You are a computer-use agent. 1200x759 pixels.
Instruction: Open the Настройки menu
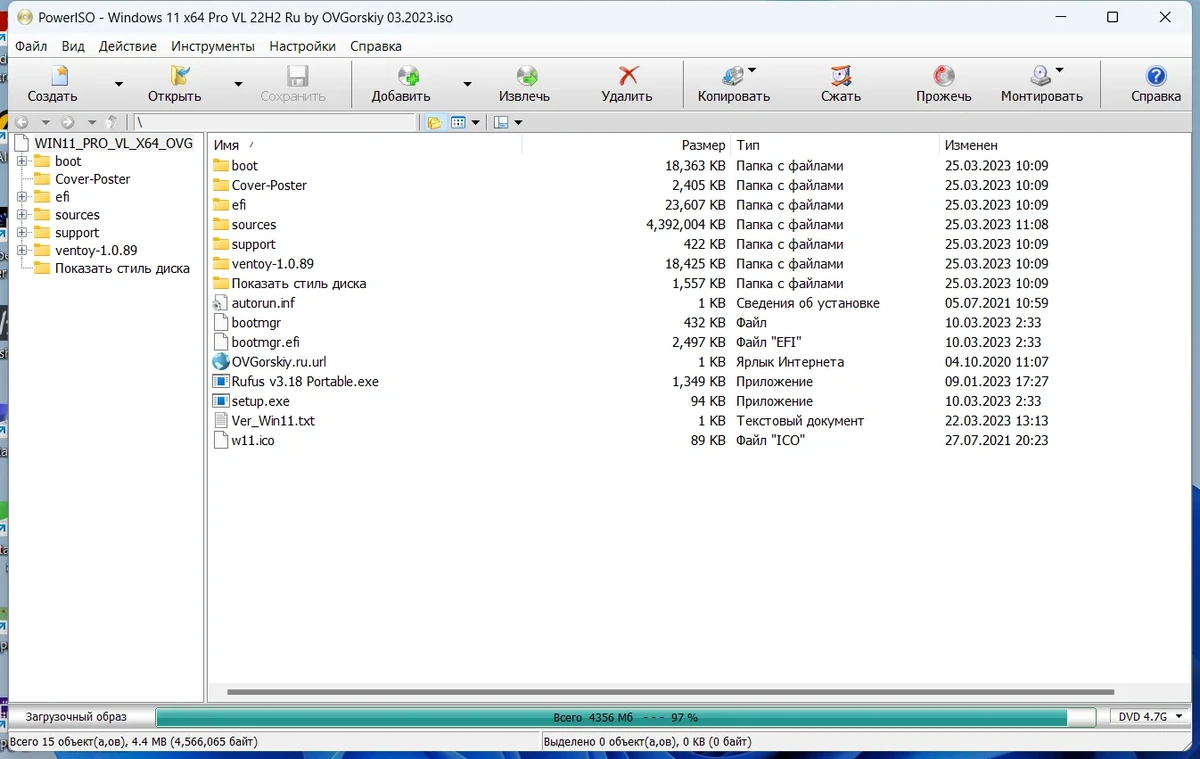303,46
